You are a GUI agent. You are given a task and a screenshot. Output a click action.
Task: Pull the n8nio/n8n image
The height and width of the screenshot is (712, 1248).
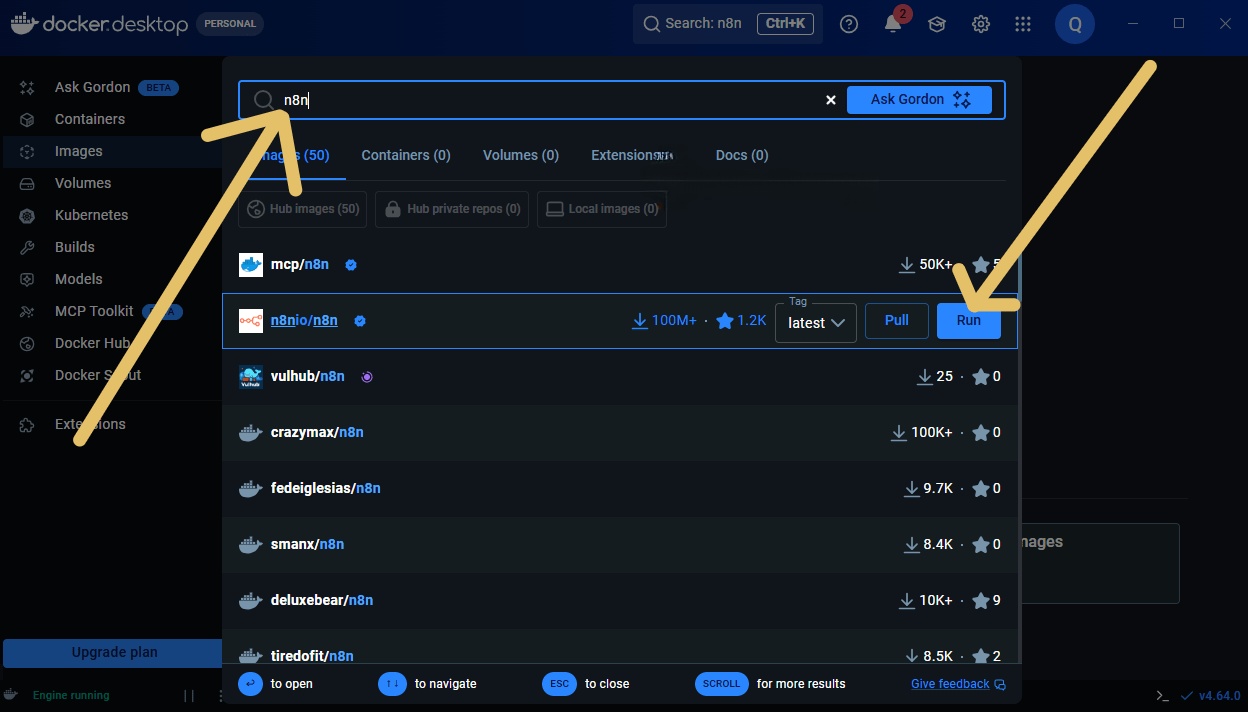897,321
